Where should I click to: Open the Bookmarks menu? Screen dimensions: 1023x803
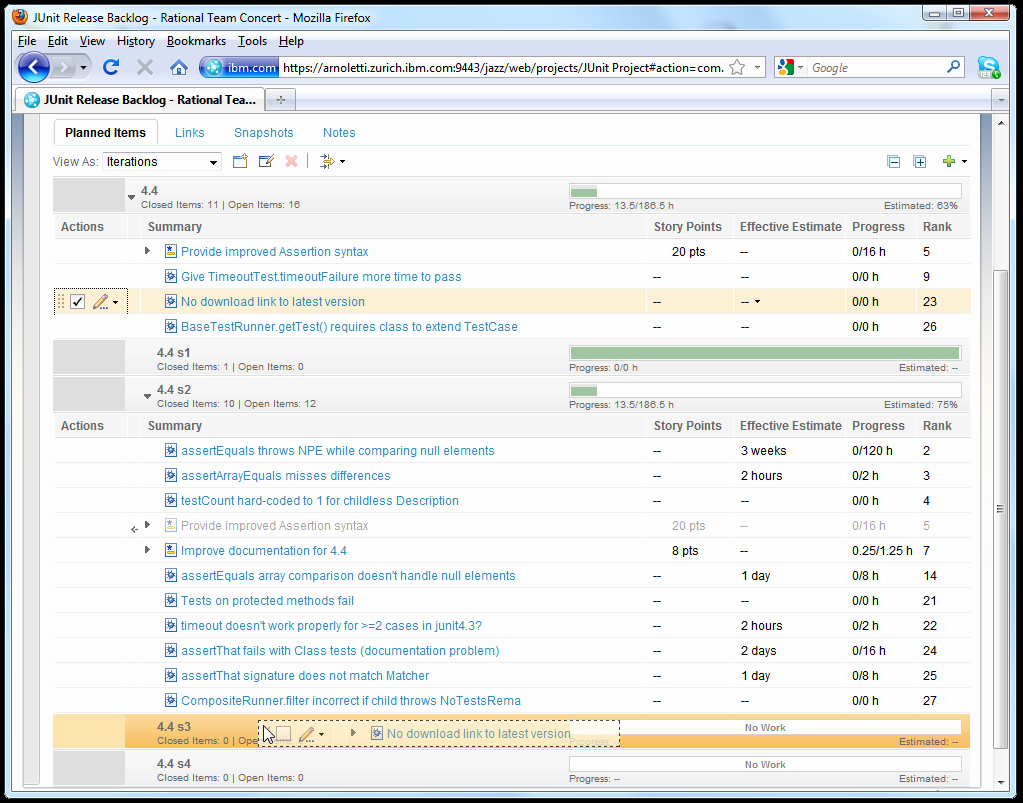click(196, 41)
